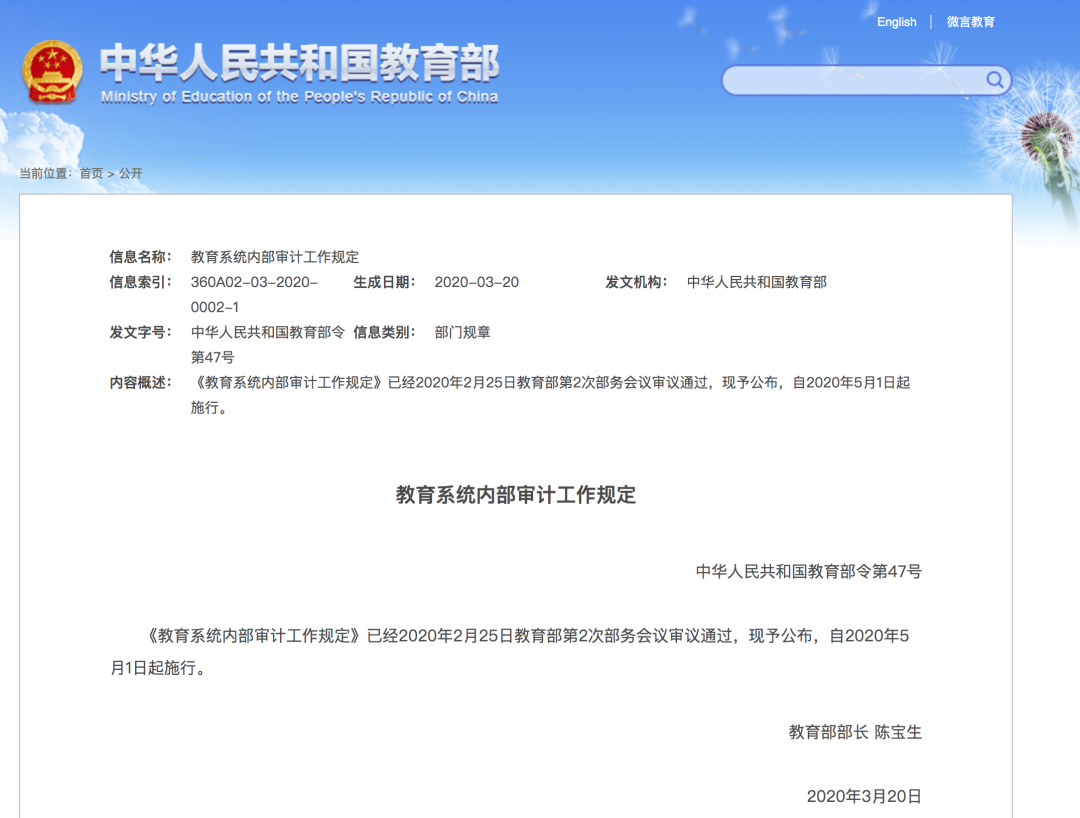Click the English ministry name subtitle
The height and width of the screenshot is (818, 1080).
pyautogui.click(x=300, y=97)
